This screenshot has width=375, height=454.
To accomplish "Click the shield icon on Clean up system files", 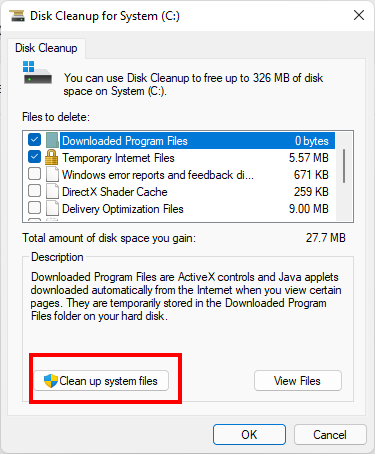I will point(51,381).
